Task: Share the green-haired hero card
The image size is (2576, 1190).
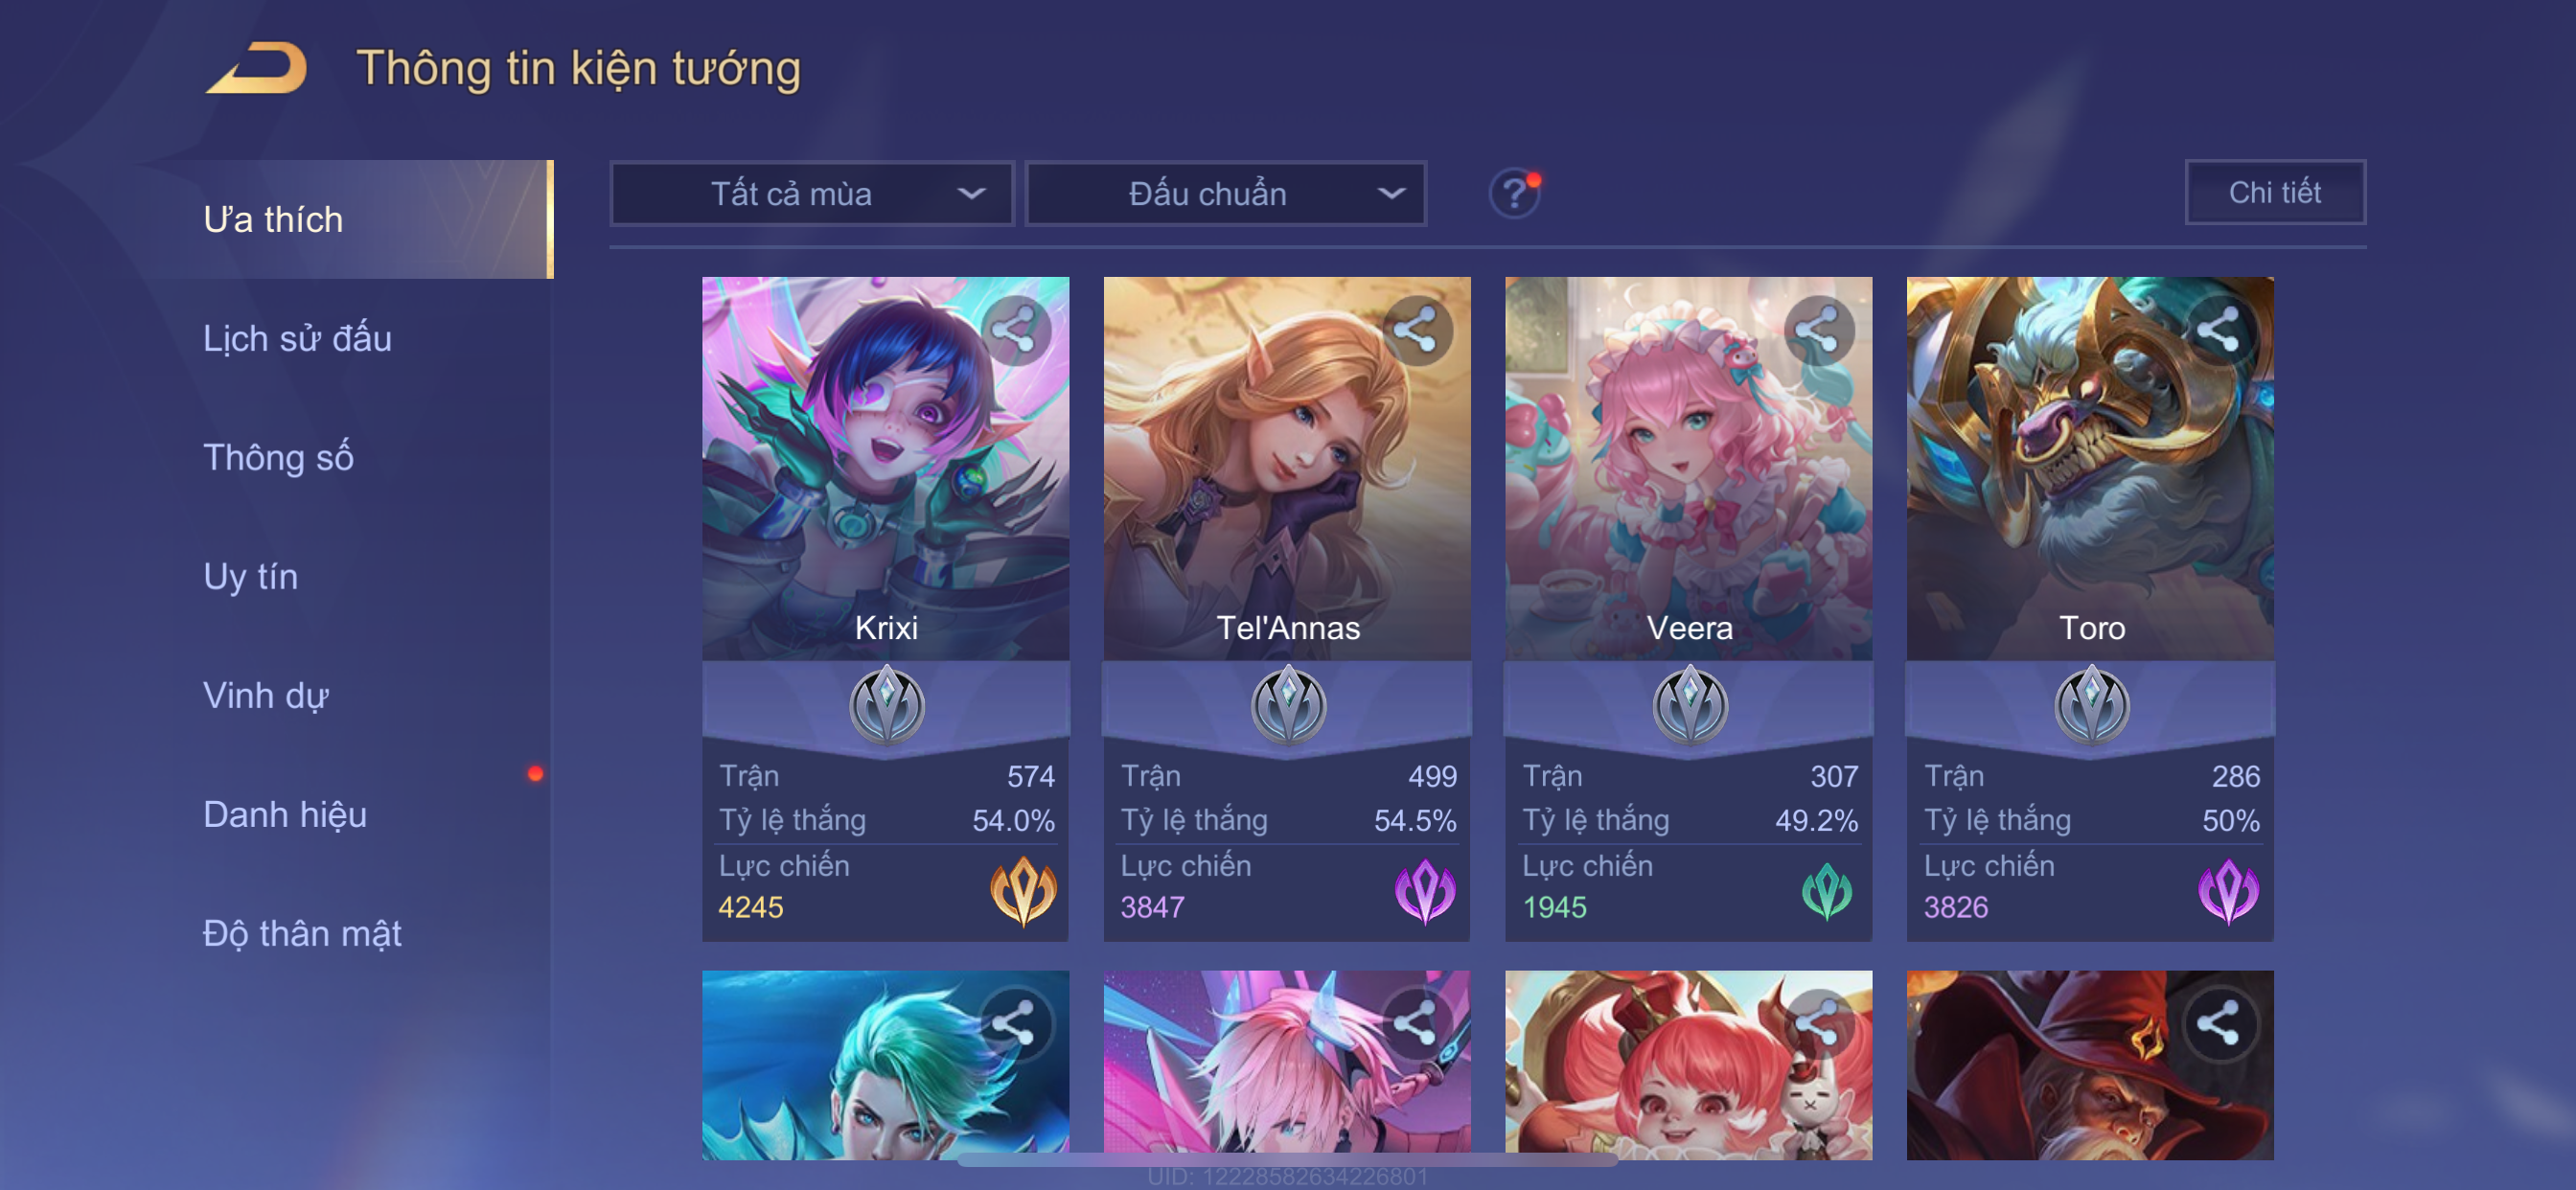Action: 1015,1024
